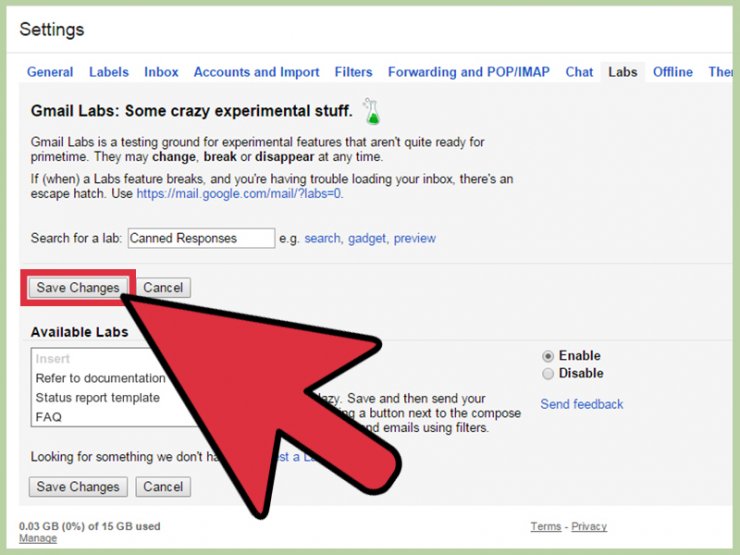Click the Available Labs heading

click(79, 332)
